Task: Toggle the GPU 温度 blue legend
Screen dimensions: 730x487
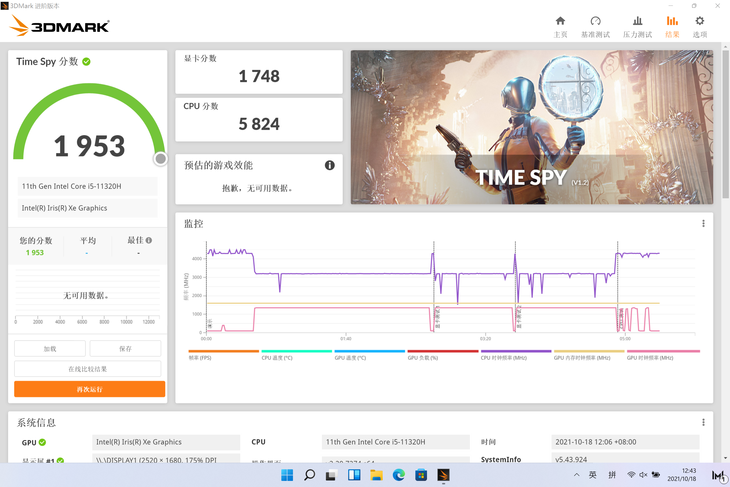Action: coord(370,355)
